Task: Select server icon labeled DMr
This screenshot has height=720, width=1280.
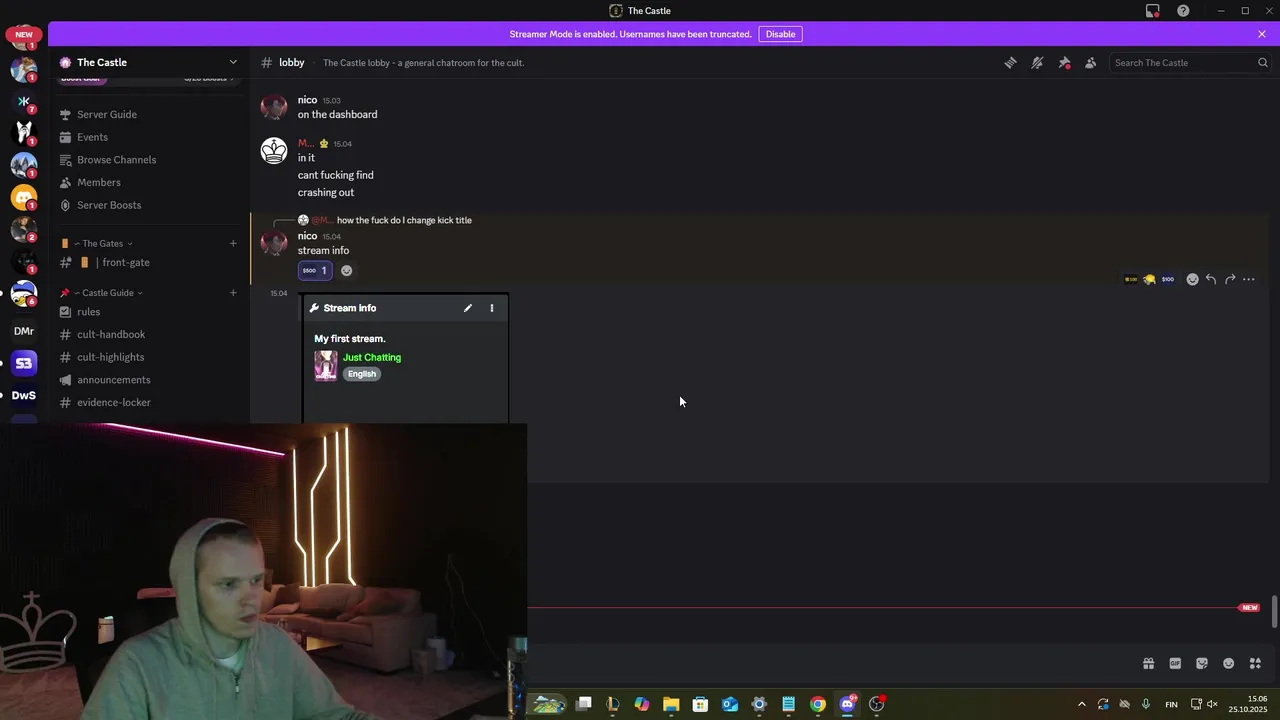Action: [24, 331]
